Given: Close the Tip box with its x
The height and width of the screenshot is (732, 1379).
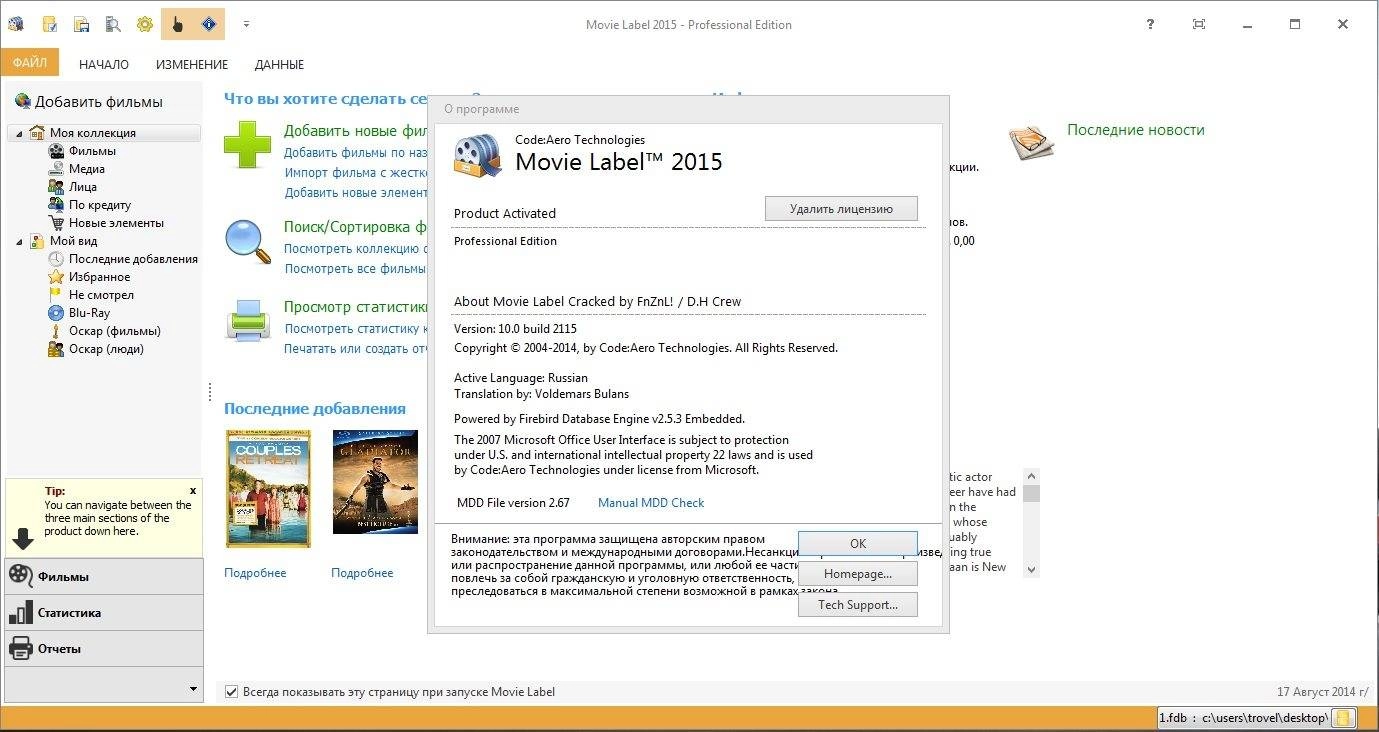Looking at the screenshot, I should coord(193,491).
